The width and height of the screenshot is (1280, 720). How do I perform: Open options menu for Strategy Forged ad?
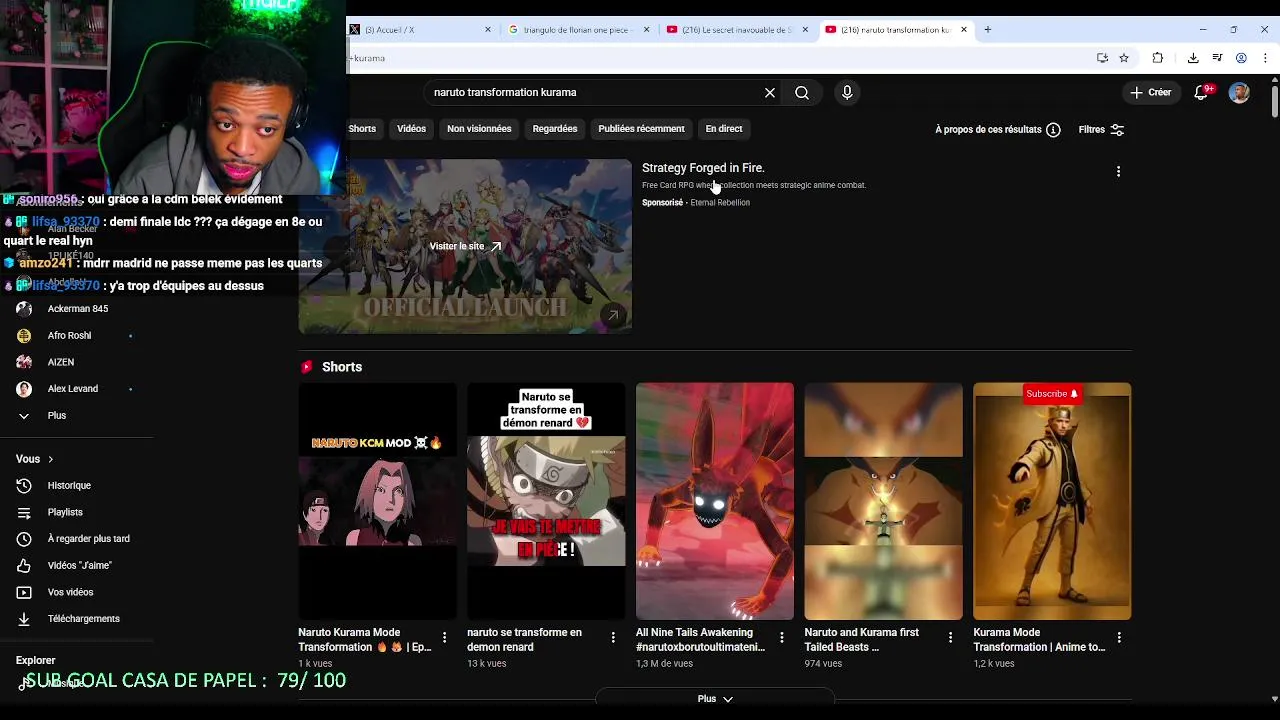pyautogui.click(x=1118, y=171)
